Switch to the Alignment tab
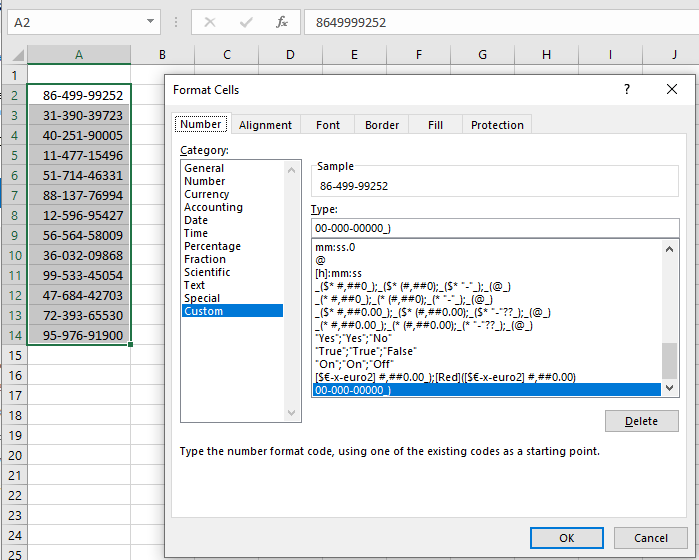 265,125
